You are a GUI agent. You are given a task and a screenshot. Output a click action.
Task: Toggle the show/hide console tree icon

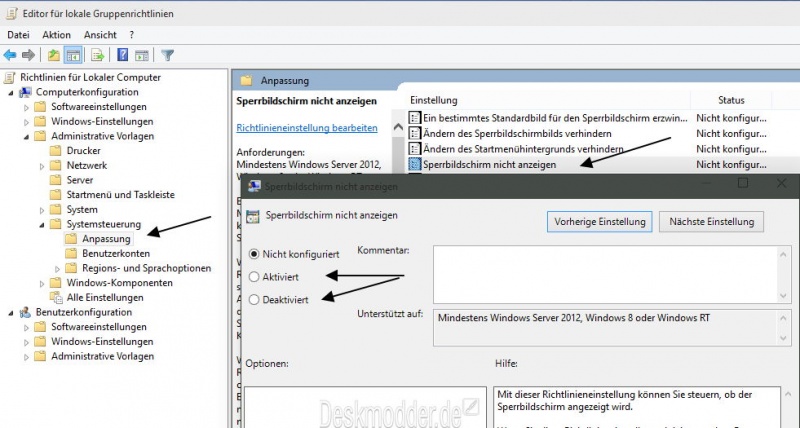coord(73,55)
